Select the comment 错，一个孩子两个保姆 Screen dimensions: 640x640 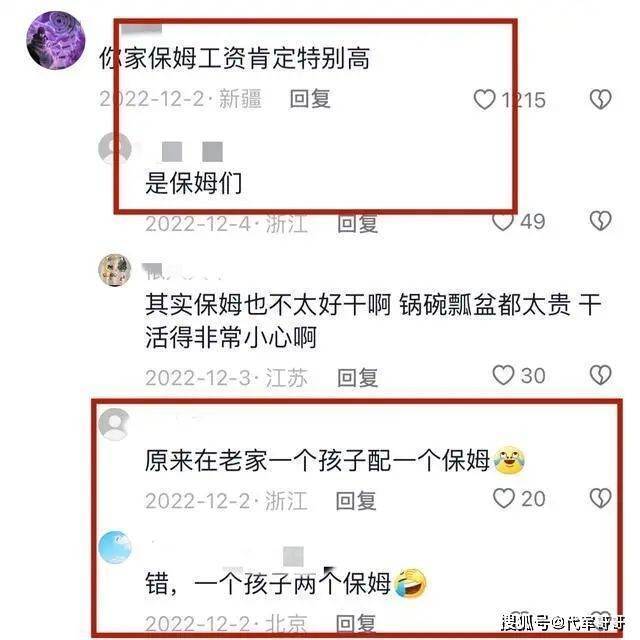(x=268, y=584)
